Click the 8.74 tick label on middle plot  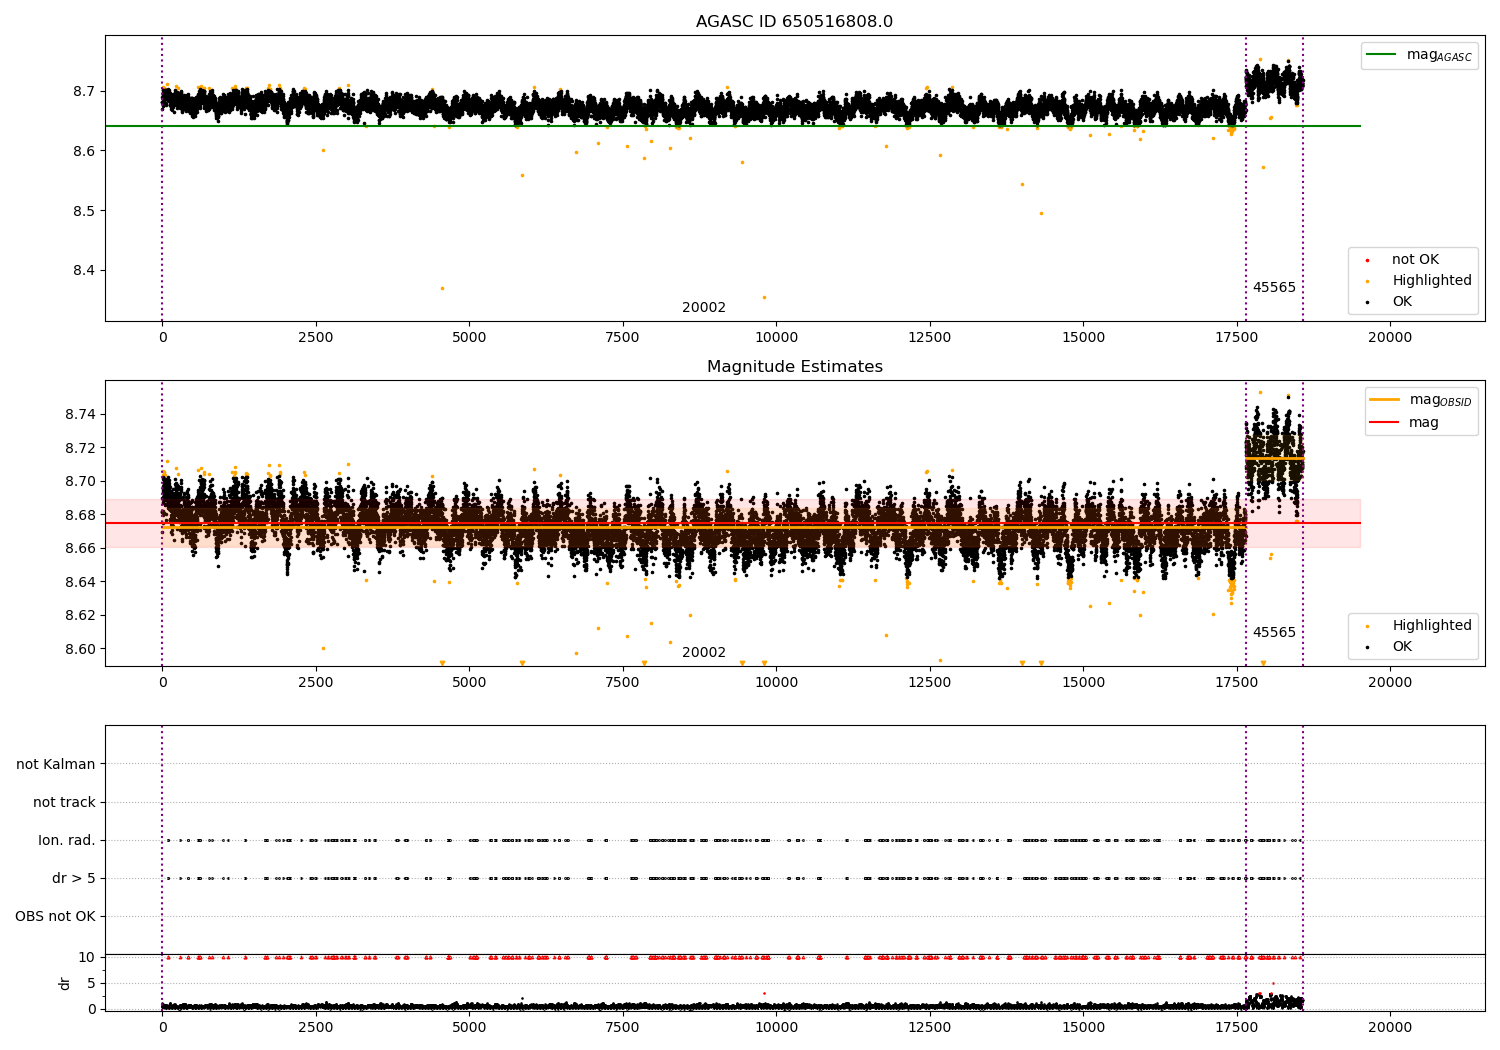tap(79, 415)
